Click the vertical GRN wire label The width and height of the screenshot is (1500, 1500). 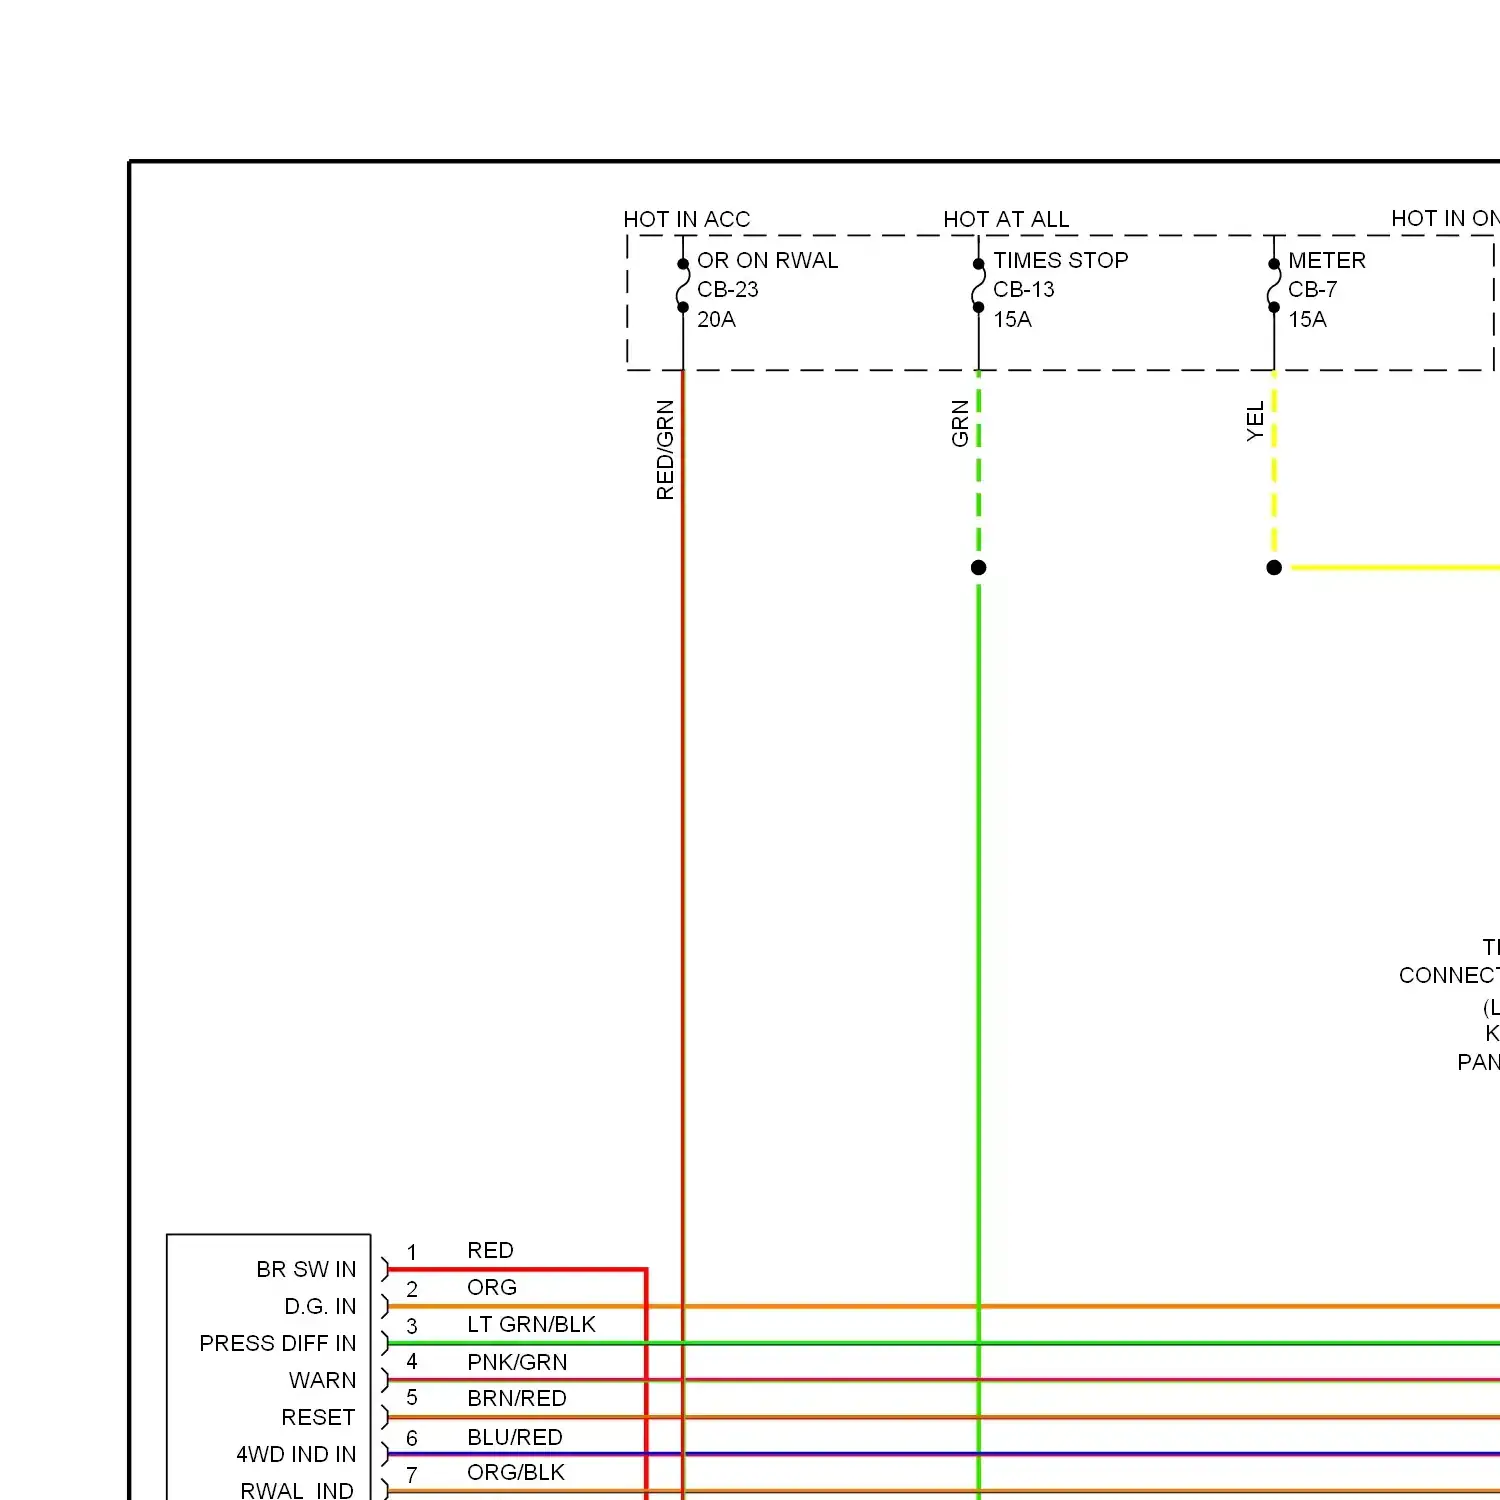tap(960, 423)
